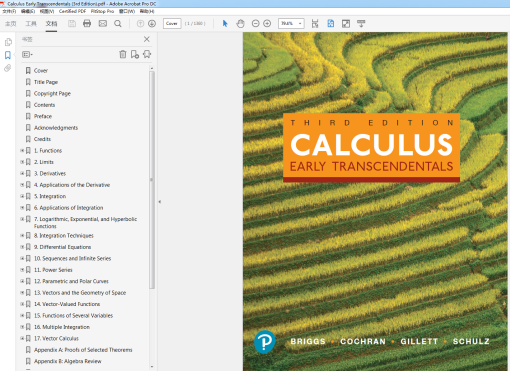Image resolution: width=510 pixels, height=371 pixels.
Task: Click the zoom in plus icon
Action: [x=267, y=24]
